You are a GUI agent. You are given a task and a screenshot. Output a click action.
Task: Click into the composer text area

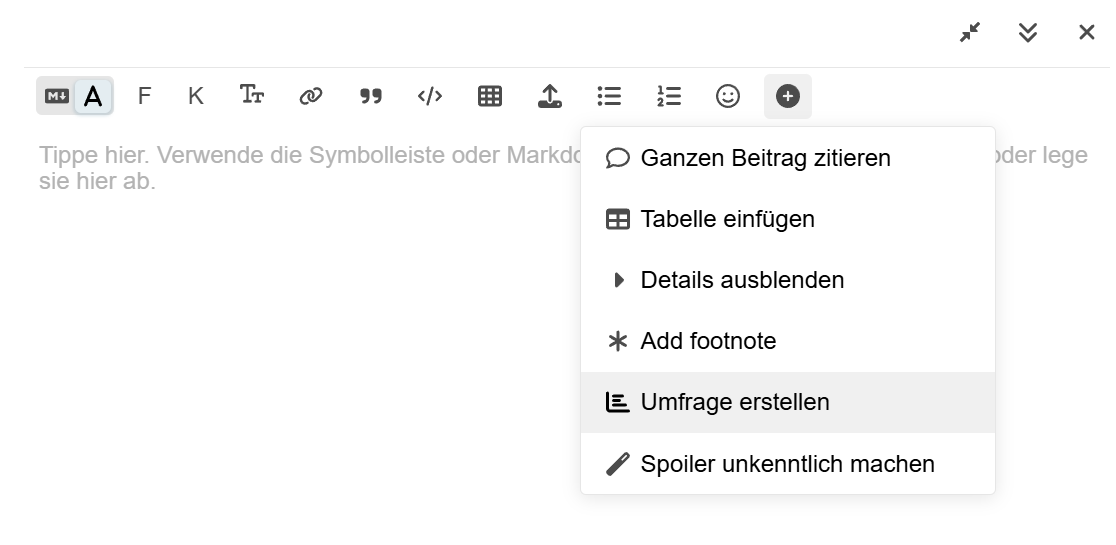(x=300, y=350)
